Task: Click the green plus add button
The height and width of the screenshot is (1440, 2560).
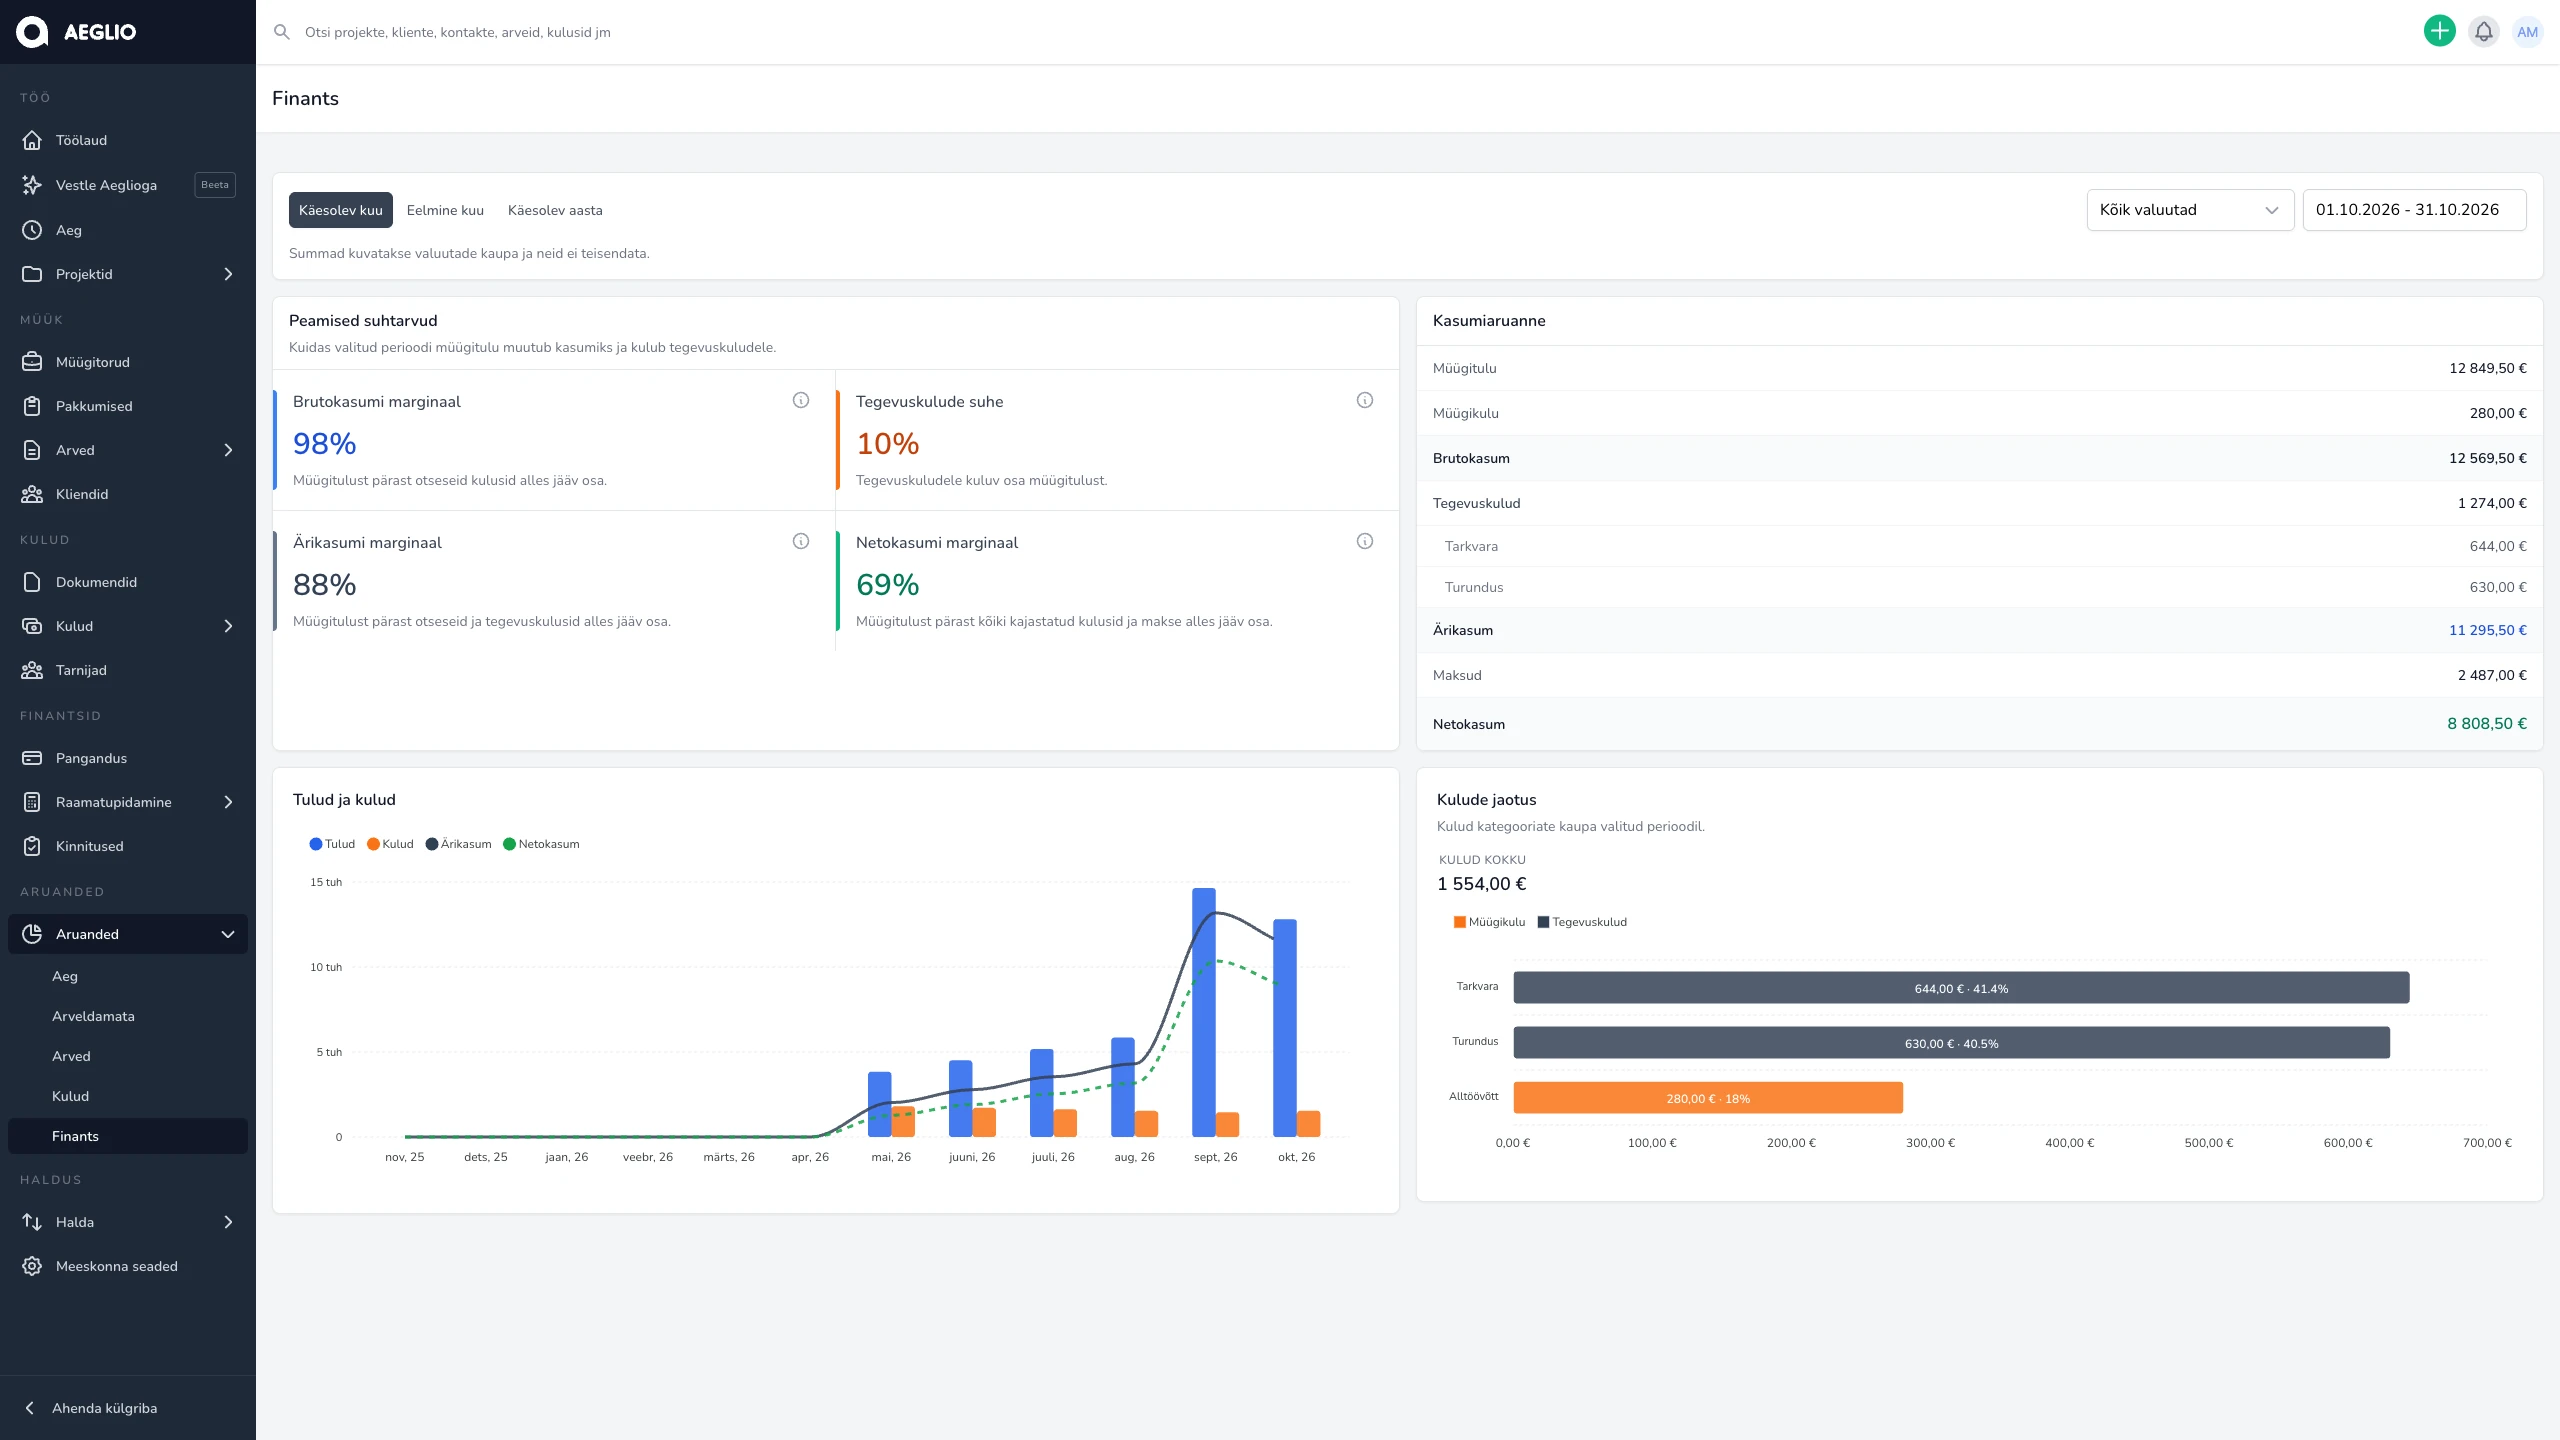Action: [x=2439, y=32]
